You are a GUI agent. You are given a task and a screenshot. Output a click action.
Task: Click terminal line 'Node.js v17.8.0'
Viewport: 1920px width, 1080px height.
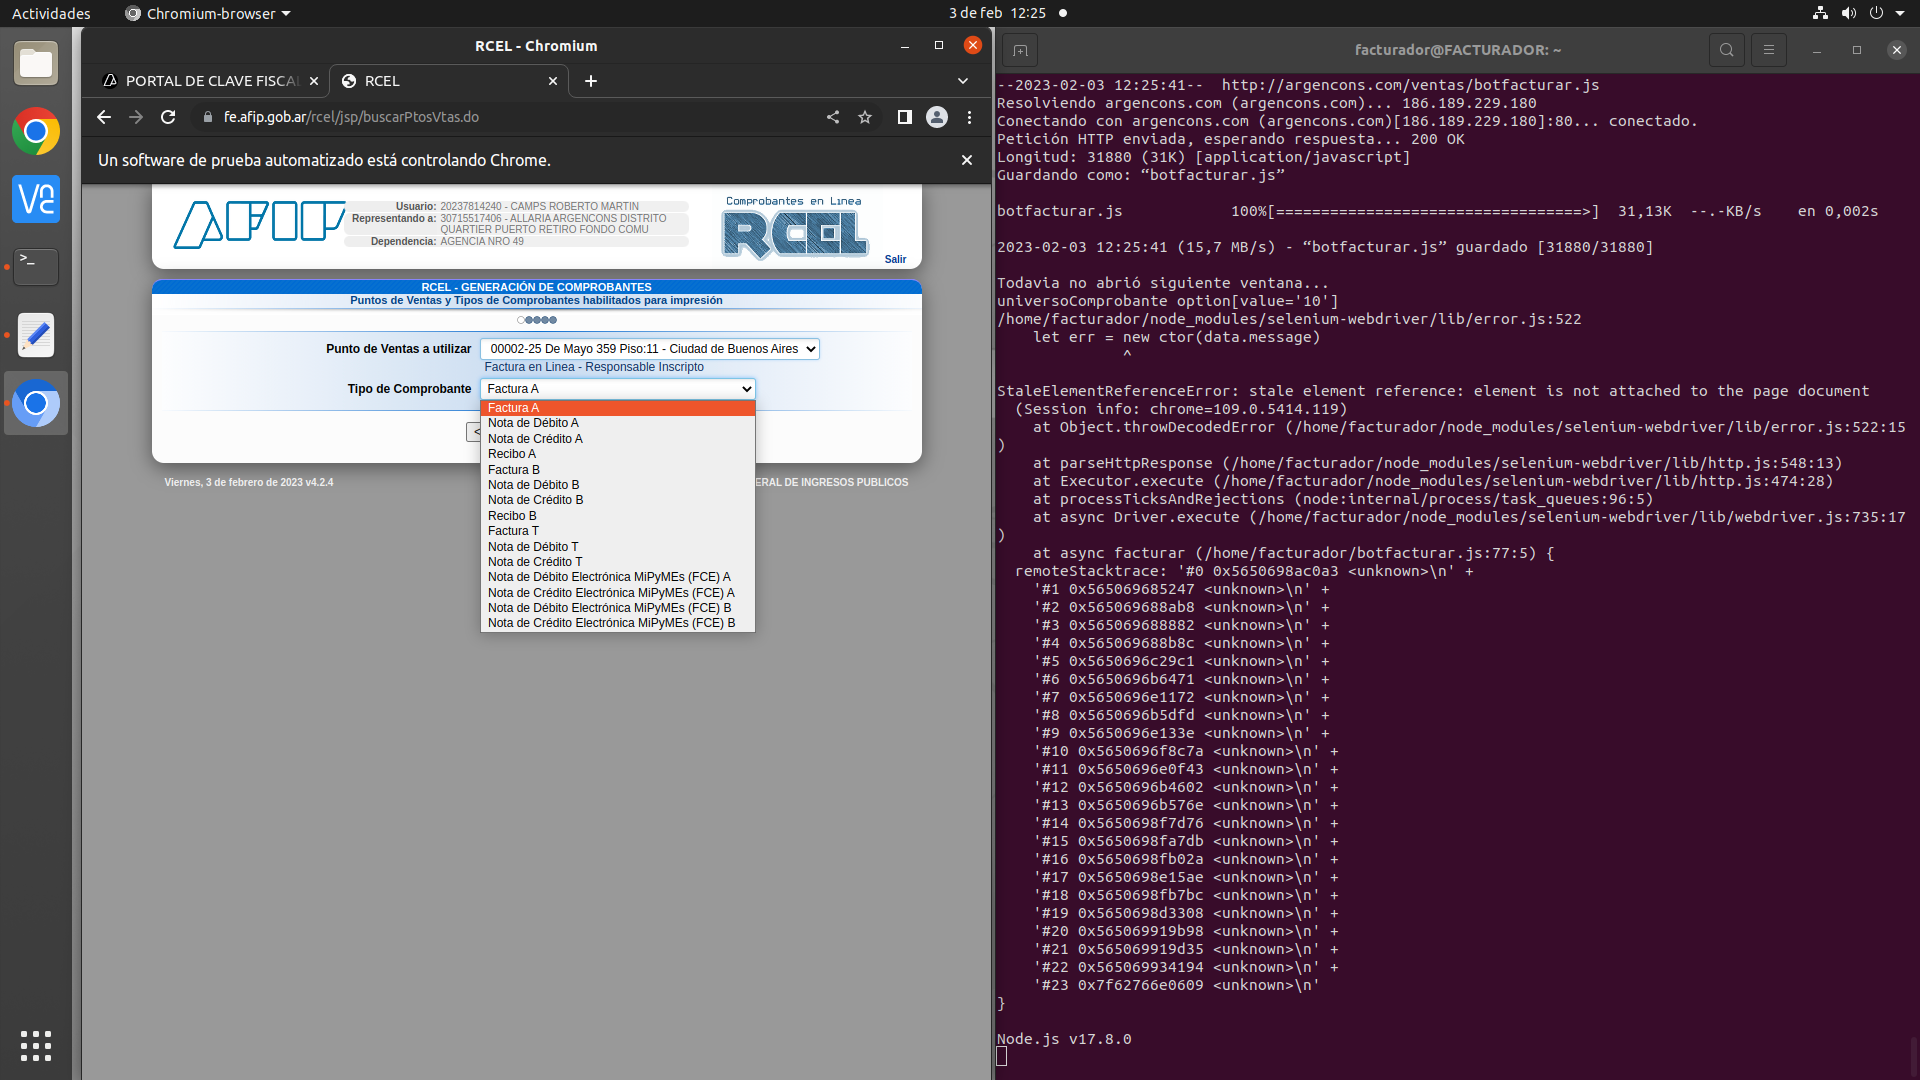[x=1064, y=1039]
